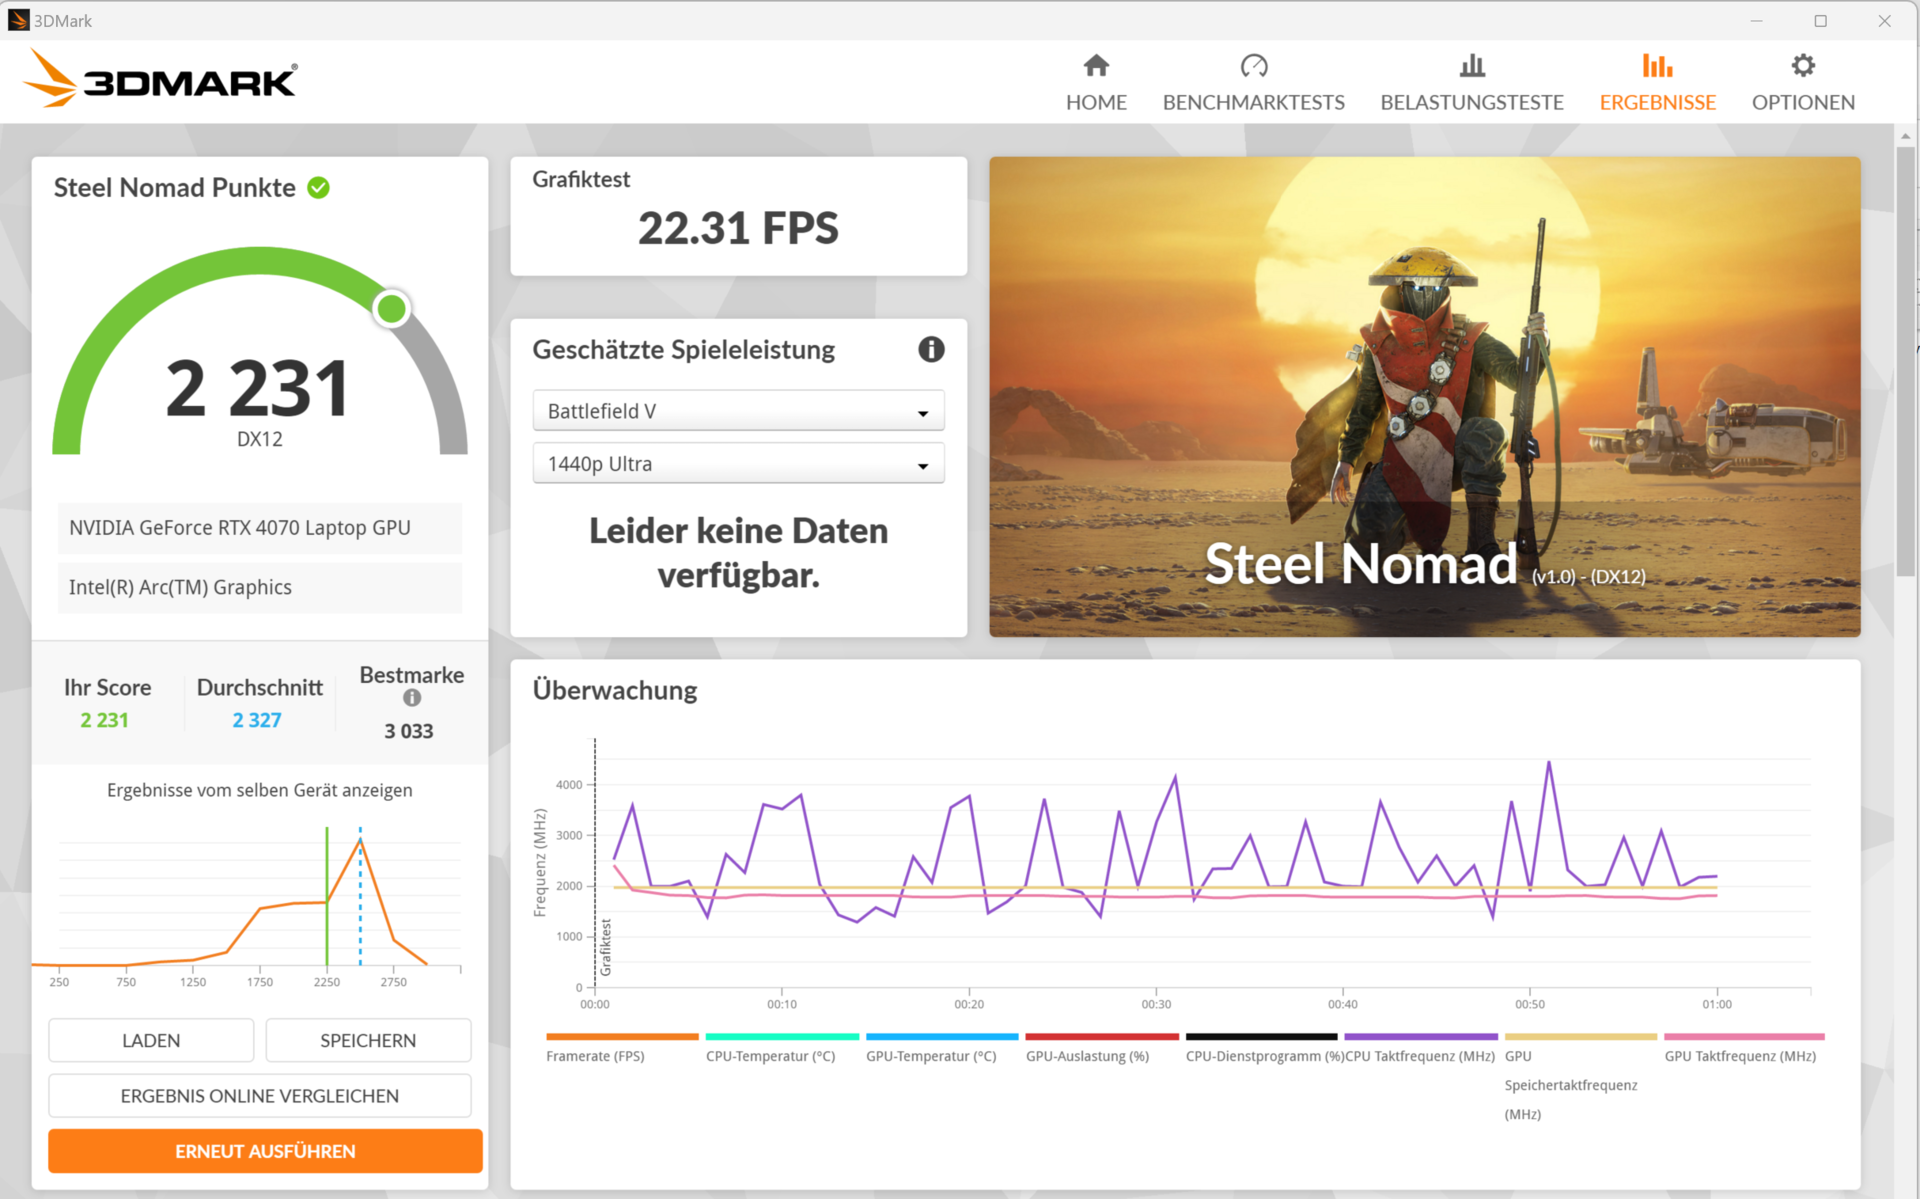Viewport: 1920px width, 1199px height.
Task: Click ERGEBNIS ONLINE VERGLEICHEN button
Action: (260, 1096)
